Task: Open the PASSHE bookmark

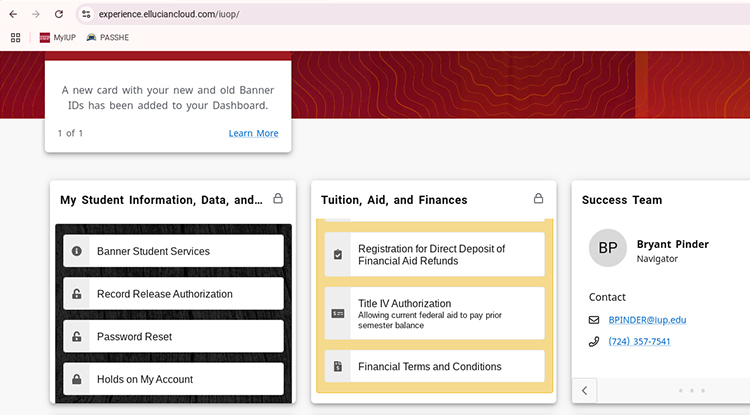Action: click(108, 37)
